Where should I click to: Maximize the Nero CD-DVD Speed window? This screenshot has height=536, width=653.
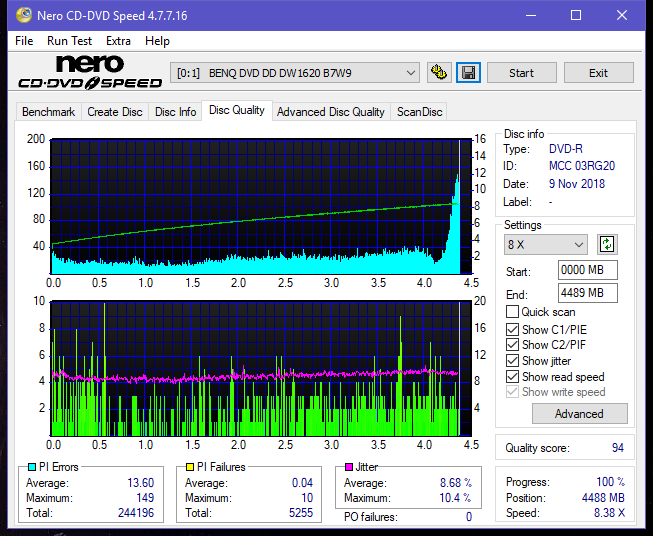[576, 15]
